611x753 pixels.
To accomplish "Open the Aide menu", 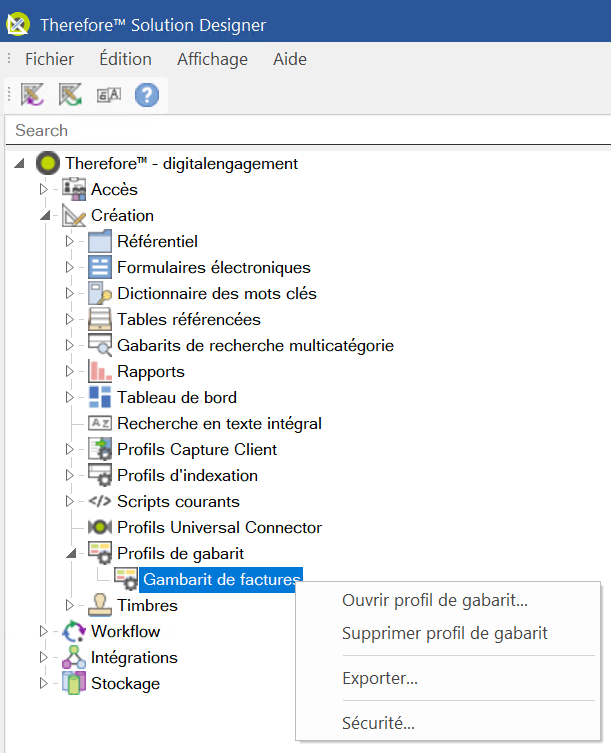I will pyautogui.click(x=290, y=59).
